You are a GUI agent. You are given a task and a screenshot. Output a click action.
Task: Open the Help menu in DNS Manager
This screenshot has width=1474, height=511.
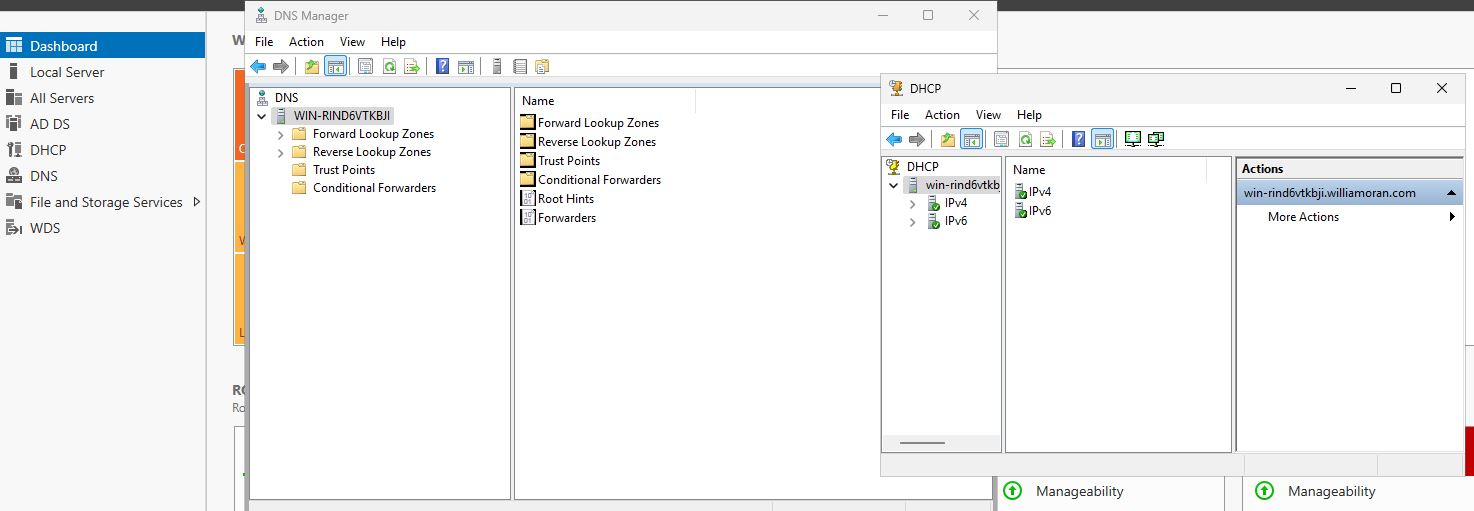coord(393,42)
